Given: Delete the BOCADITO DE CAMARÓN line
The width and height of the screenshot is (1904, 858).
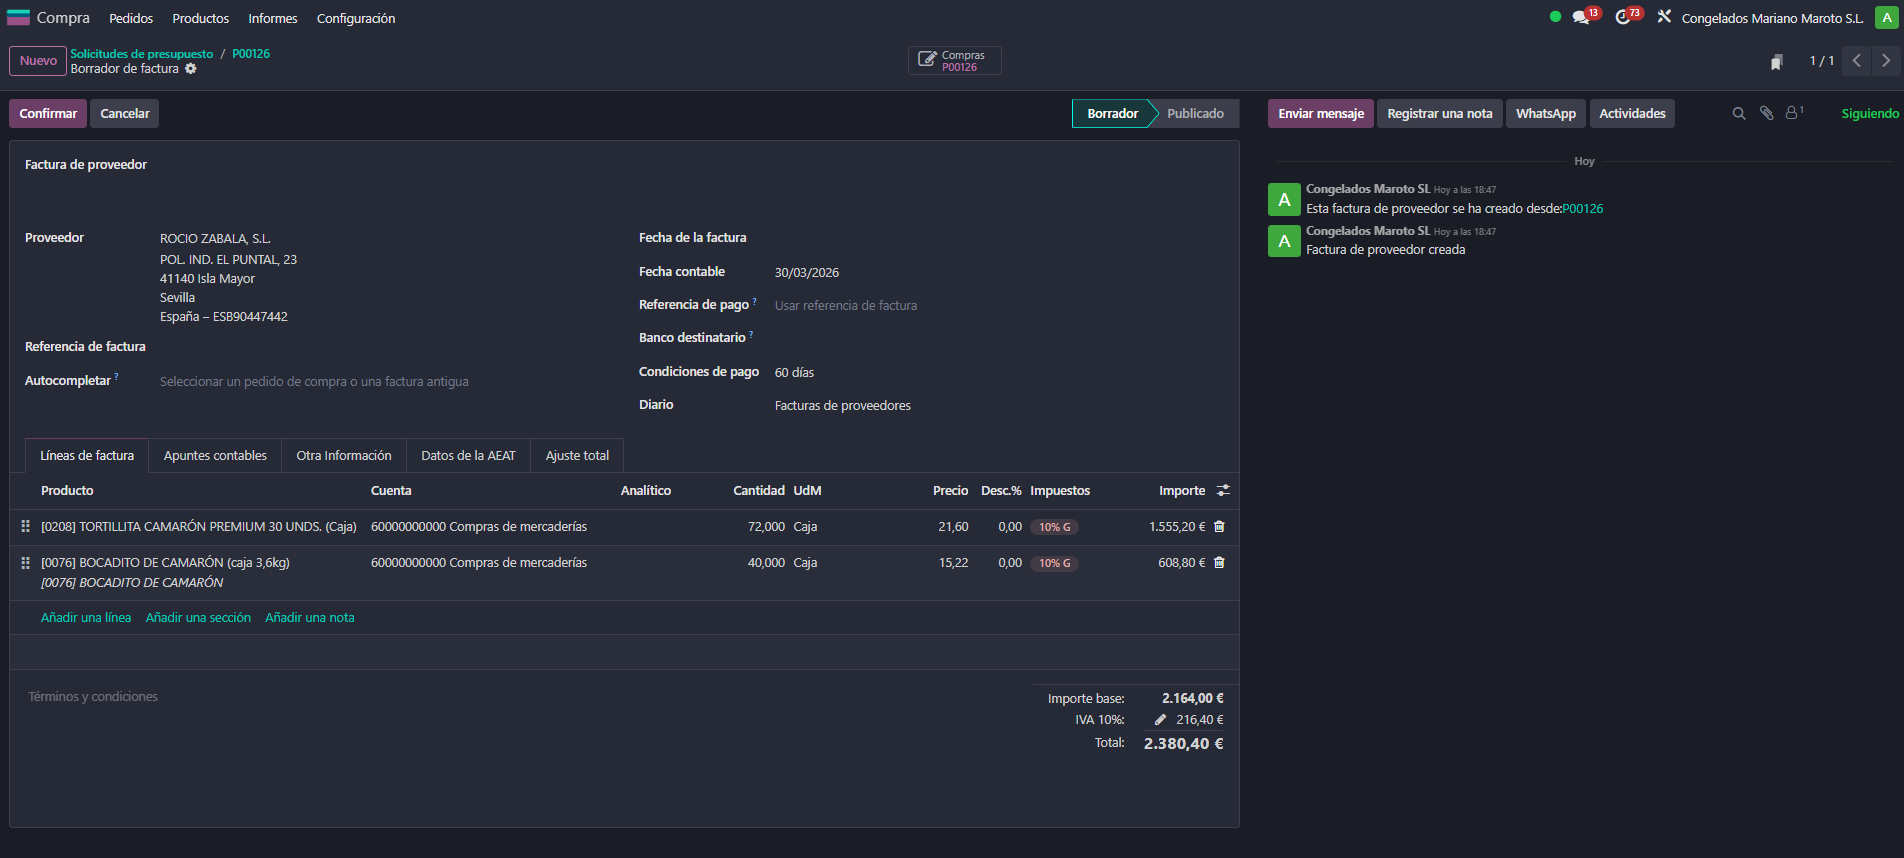Looking at the screenshot, I should click(x=1219, y=563).
